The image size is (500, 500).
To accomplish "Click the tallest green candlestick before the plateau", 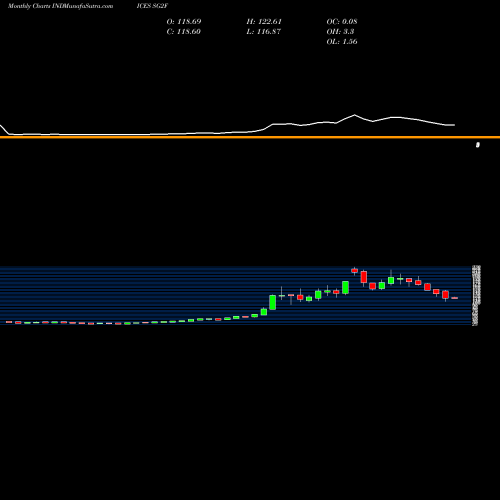I will [273, 302].
